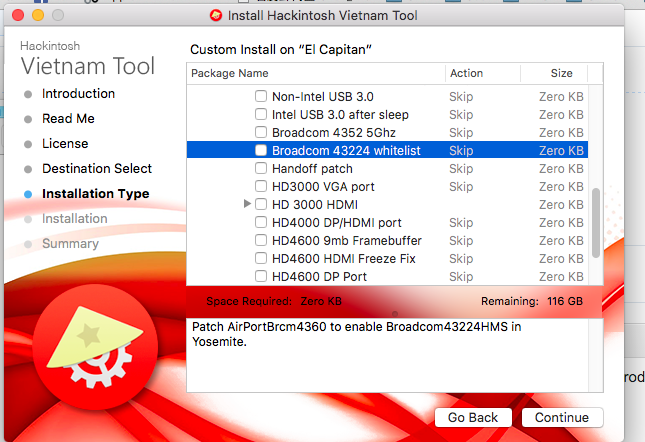Select the Introduction step in sidebar
645x442 pixels.
[78, 94]
